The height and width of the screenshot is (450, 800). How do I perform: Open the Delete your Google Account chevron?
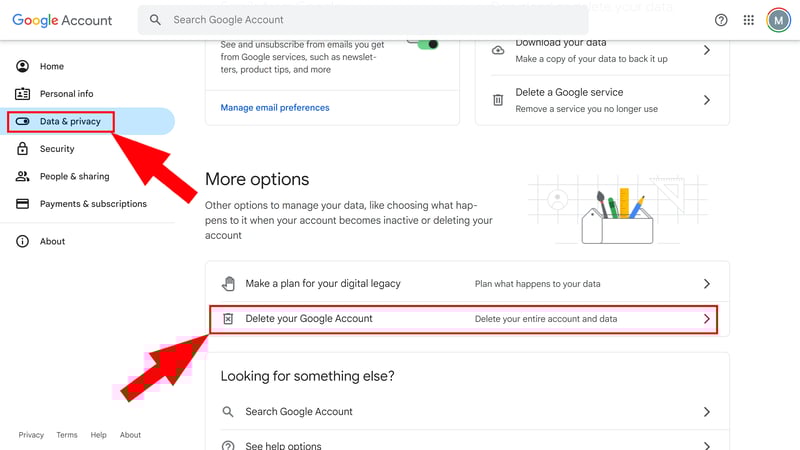[707, 319]
